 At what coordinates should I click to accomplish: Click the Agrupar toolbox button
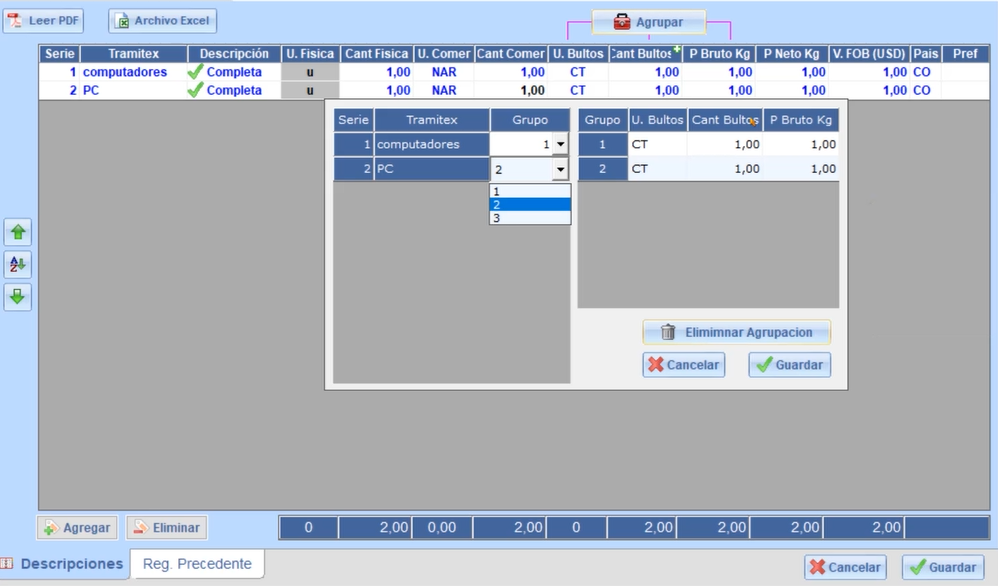click(648, 22)
